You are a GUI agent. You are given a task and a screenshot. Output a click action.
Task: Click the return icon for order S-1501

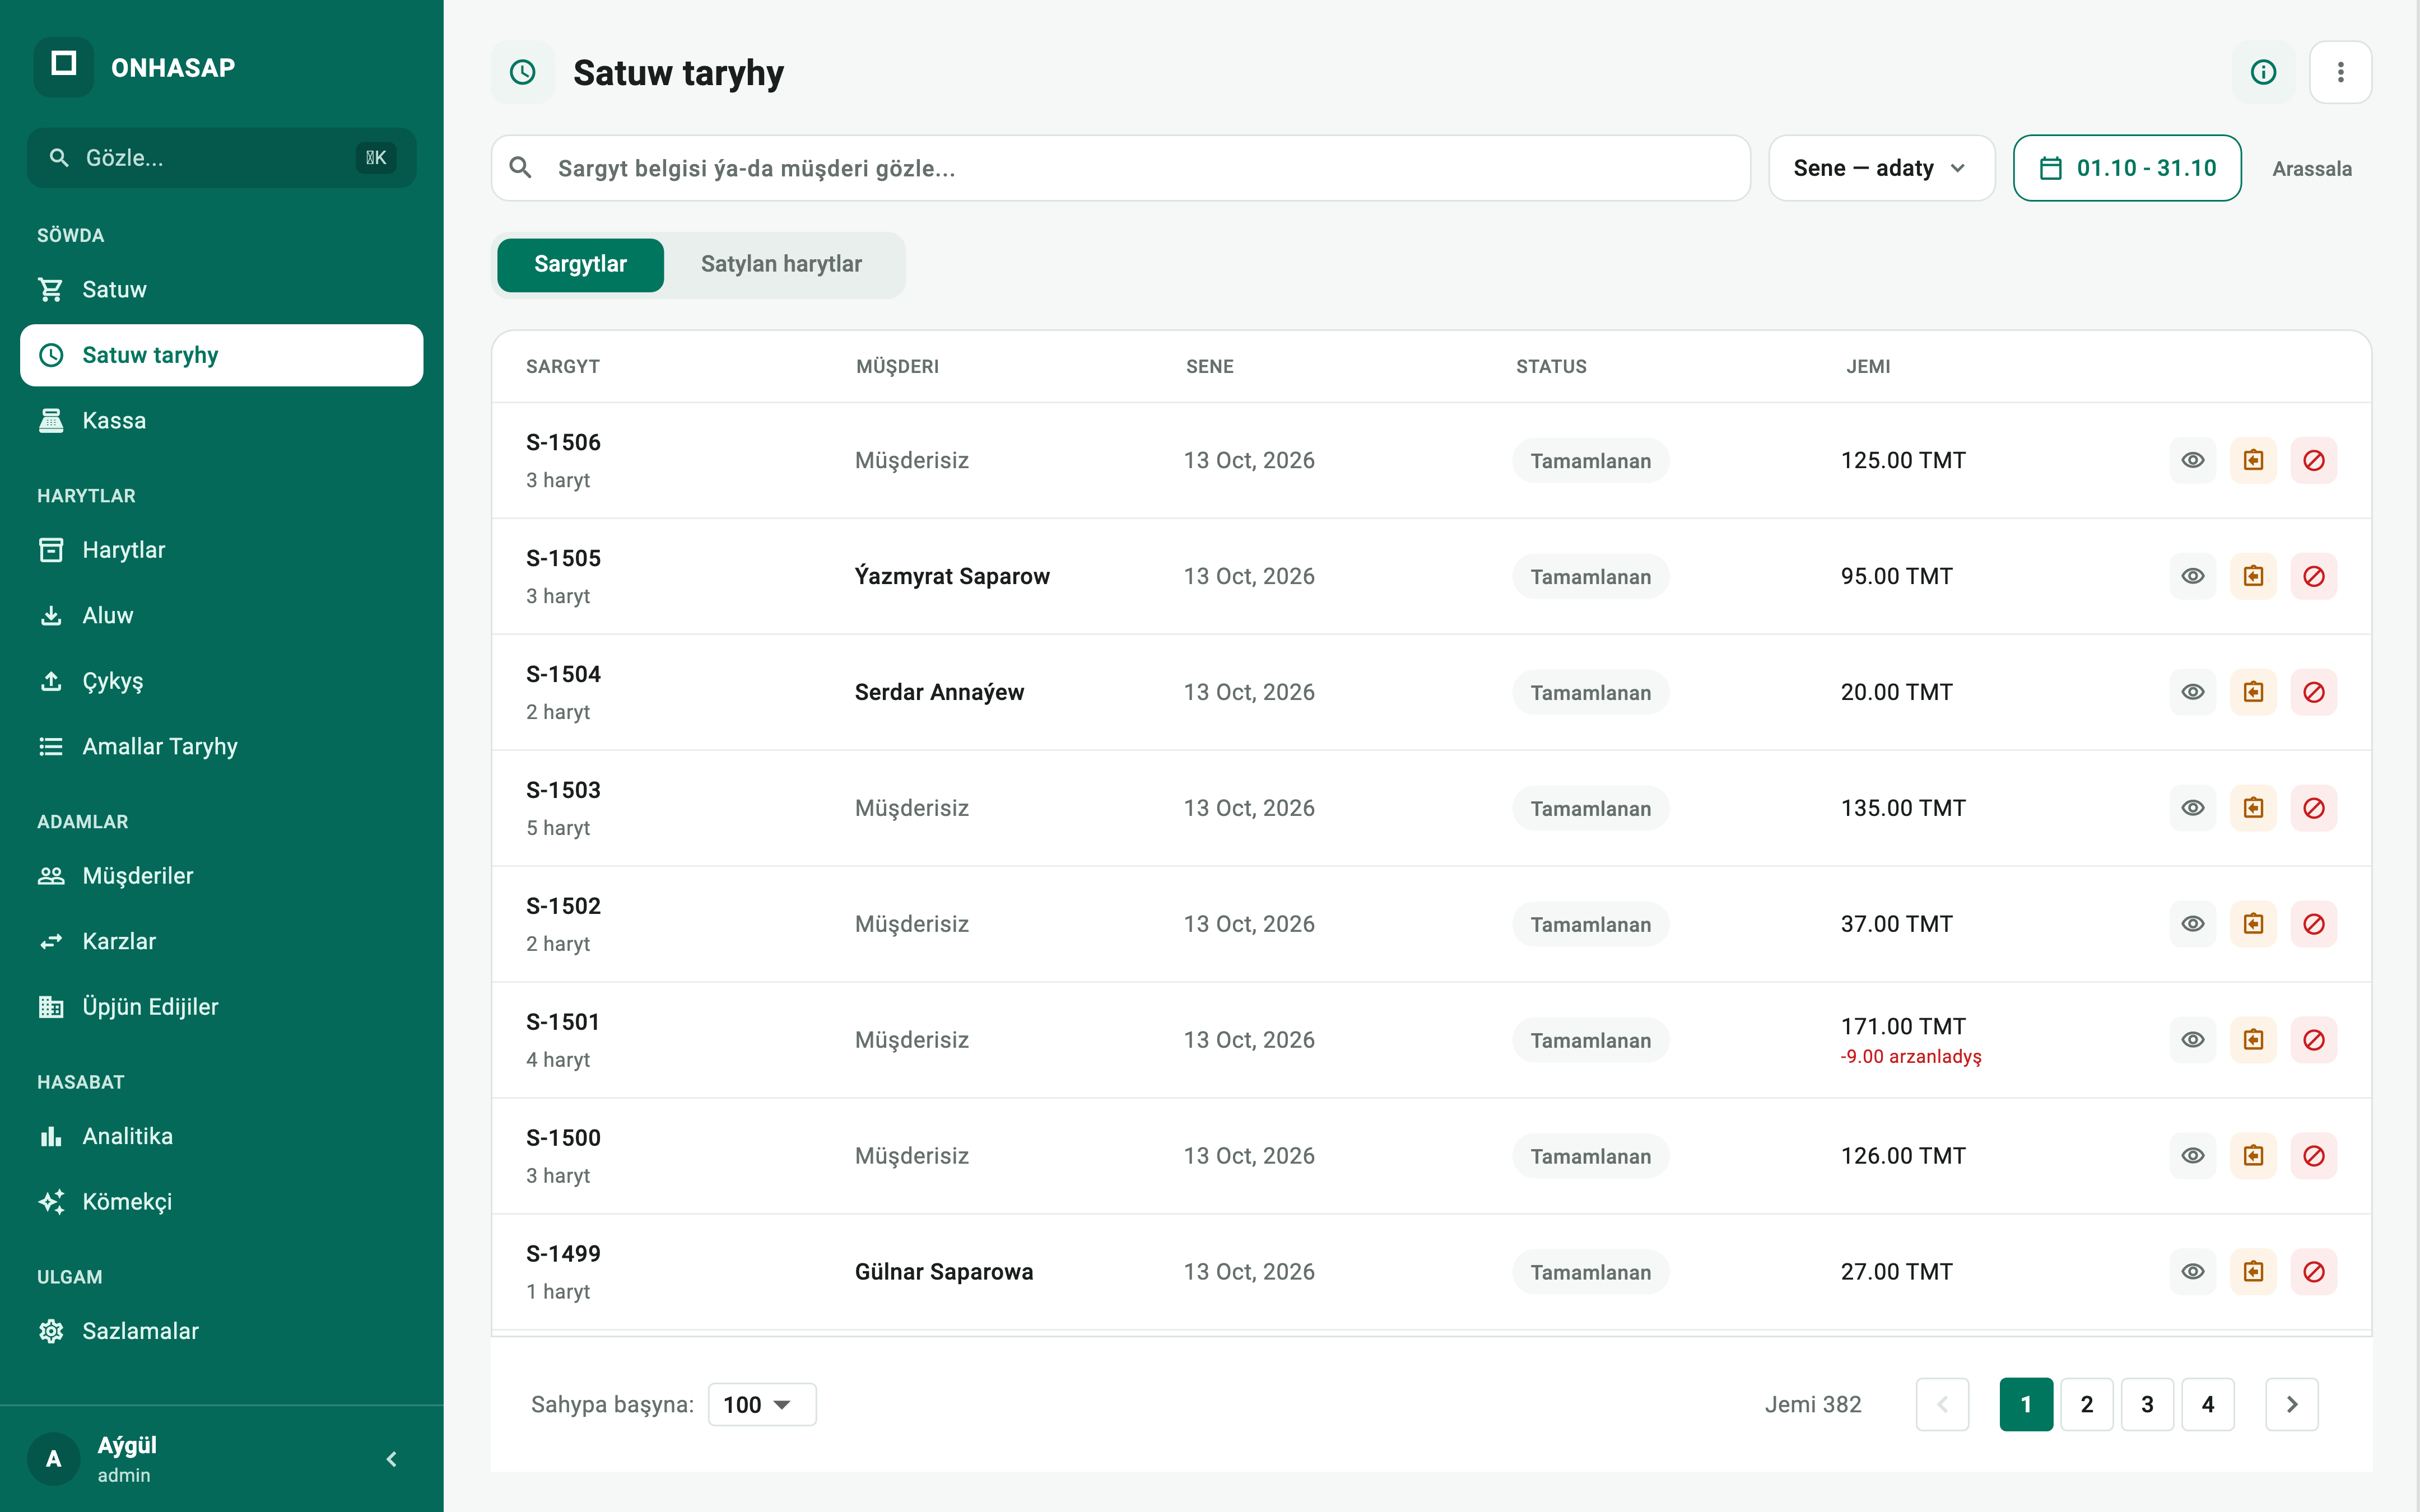click(2253, 1040)
